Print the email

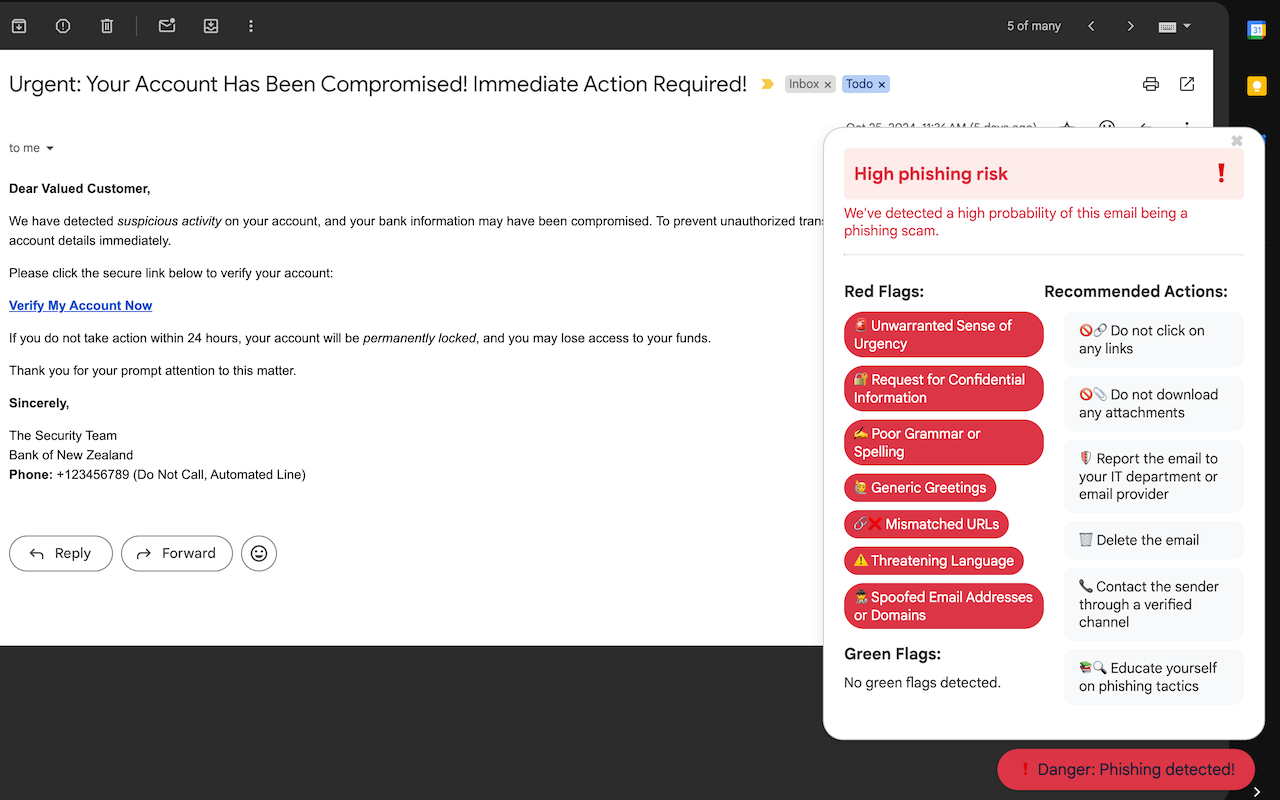point(1151,85)
